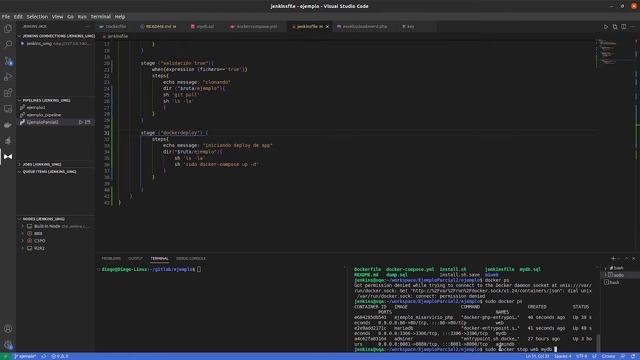
Task: Run the jenkinsfile with the play icon
Action: point(606,27)
